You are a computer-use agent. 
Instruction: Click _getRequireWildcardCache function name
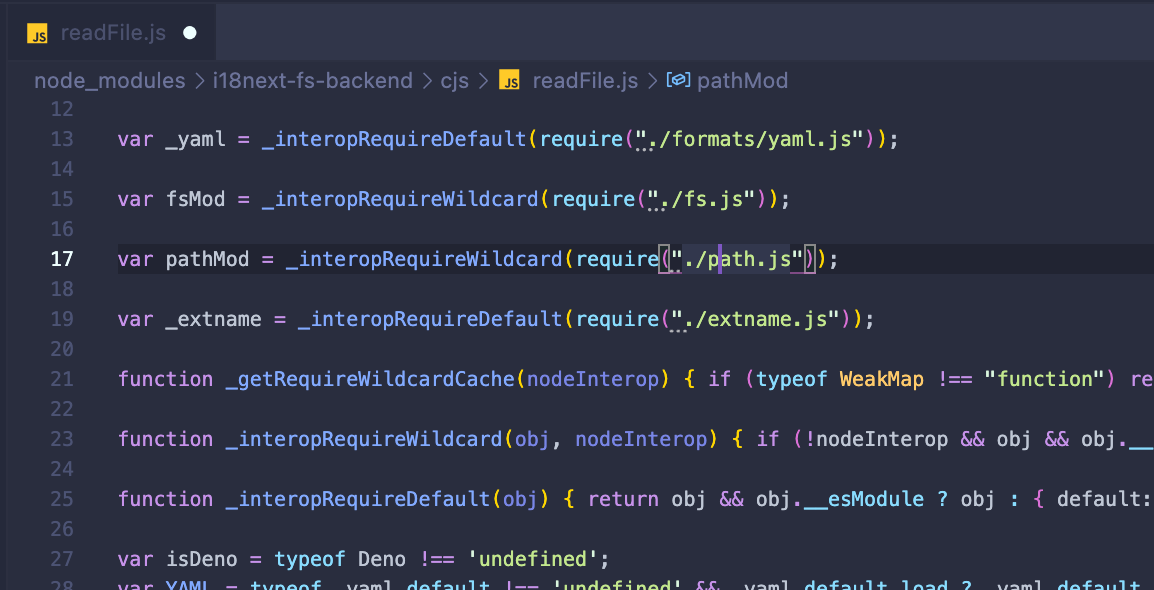pyautogui.click(x=370, y=380)
